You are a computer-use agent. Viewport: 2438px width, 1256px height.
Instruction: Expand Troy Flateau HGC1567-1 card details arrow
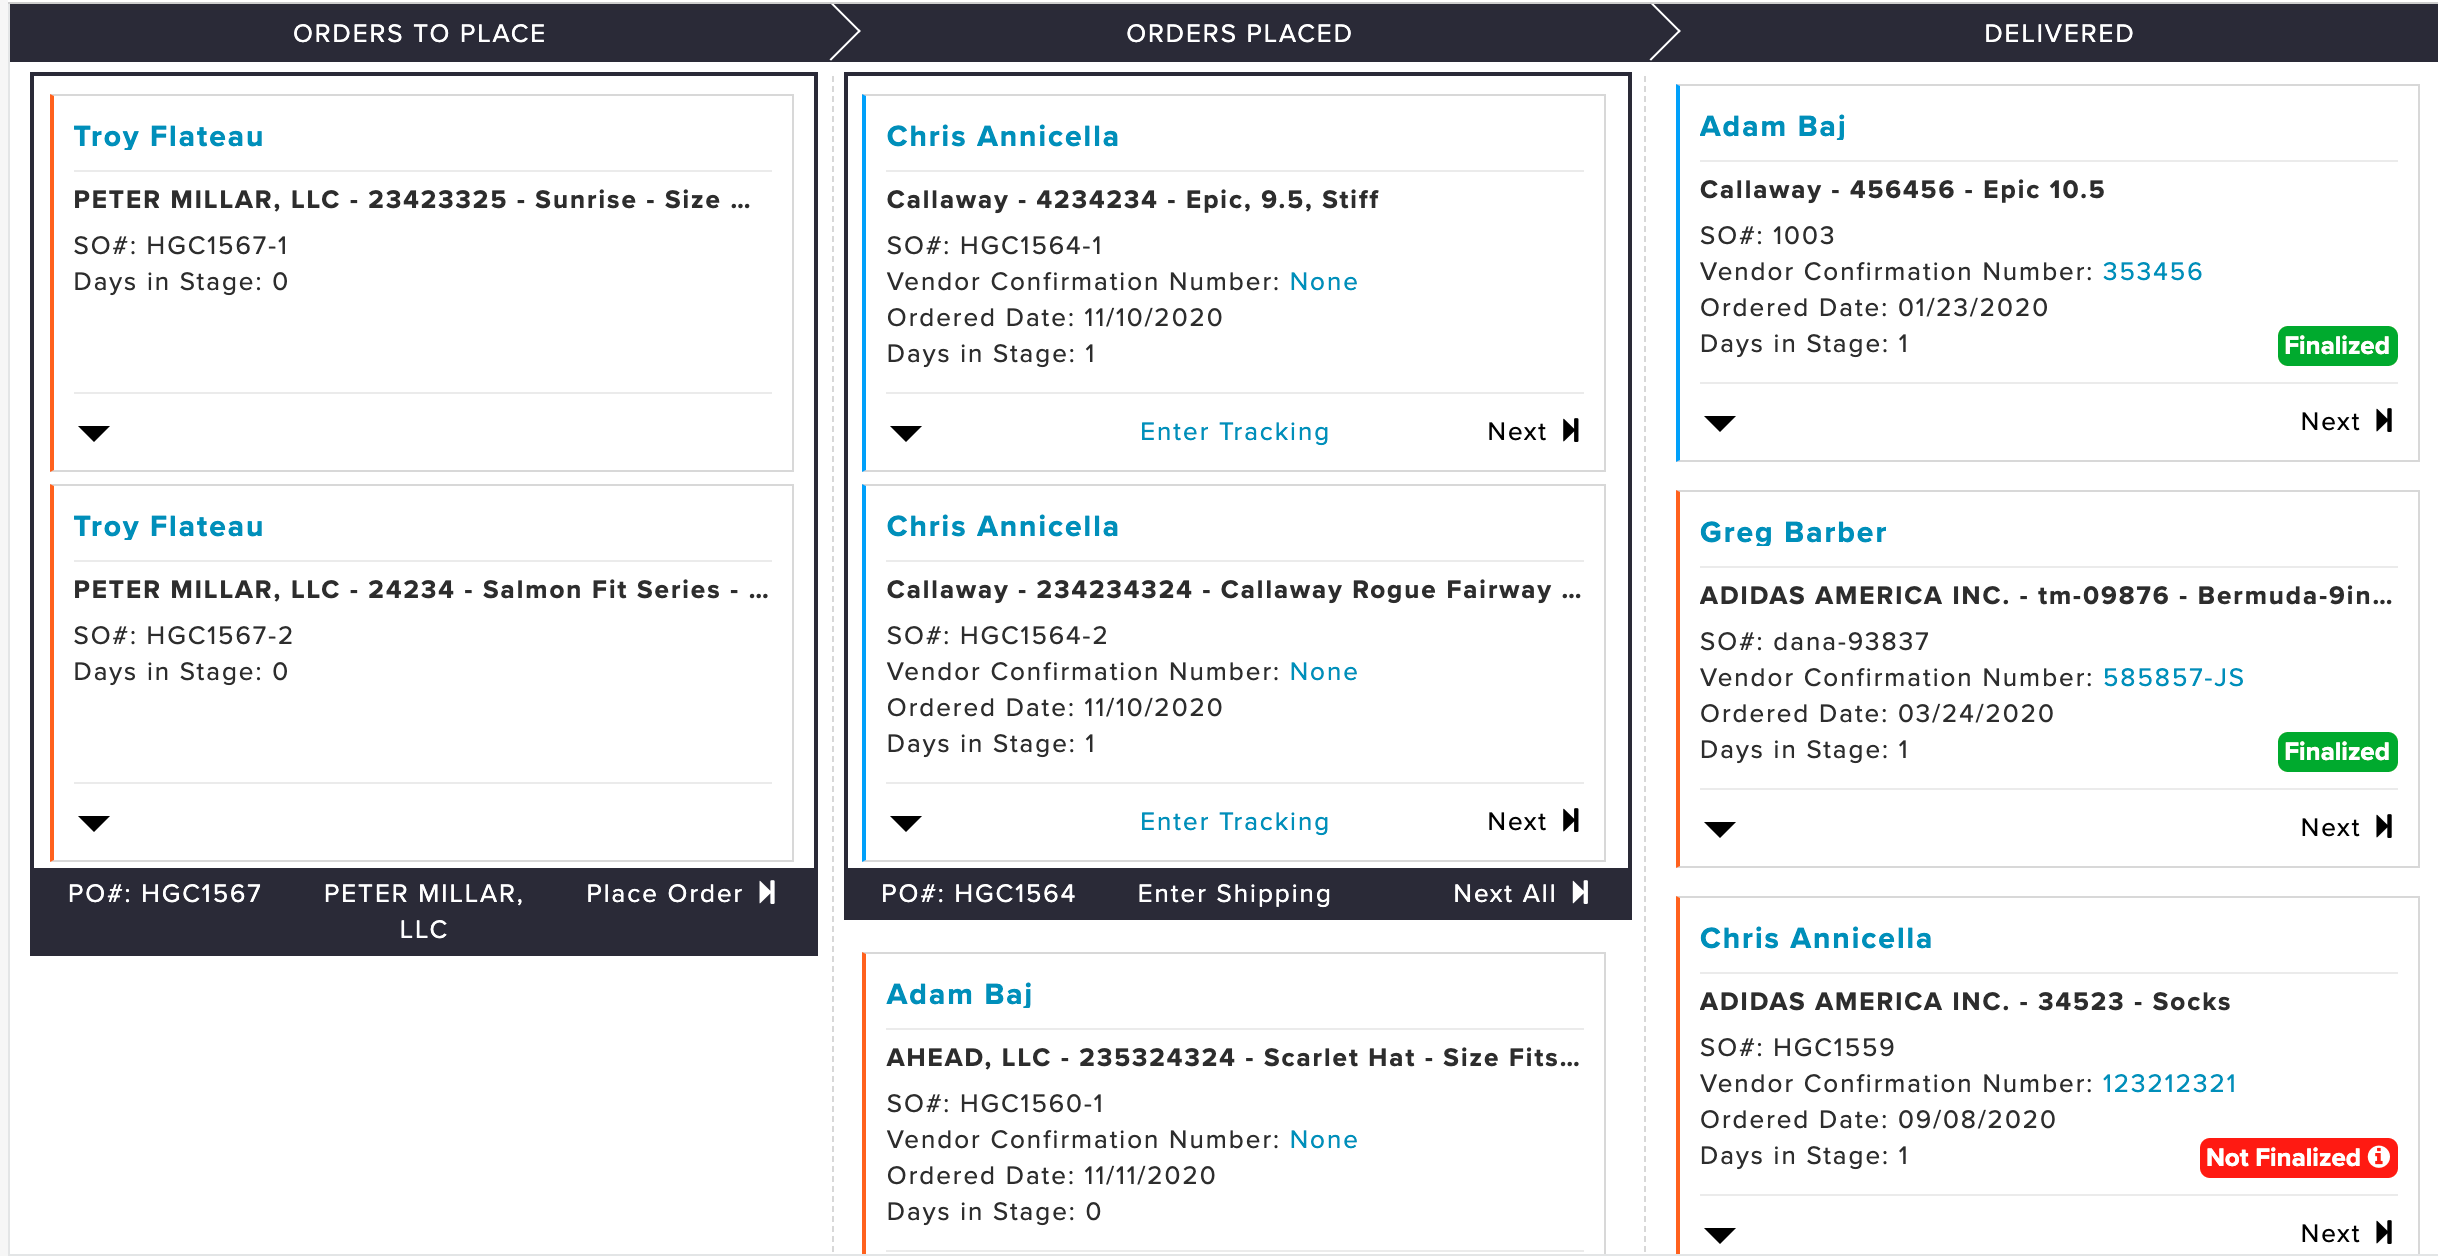click(94, 433)
